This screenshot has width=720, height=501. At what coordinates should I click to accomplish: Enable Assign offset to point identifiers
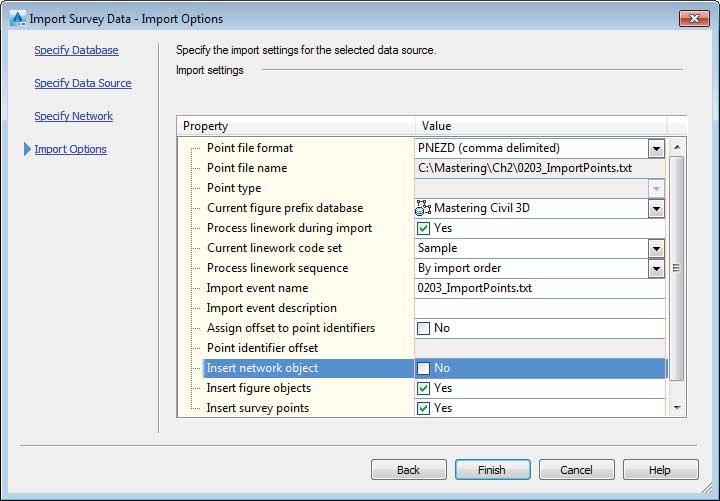point(423,328)
